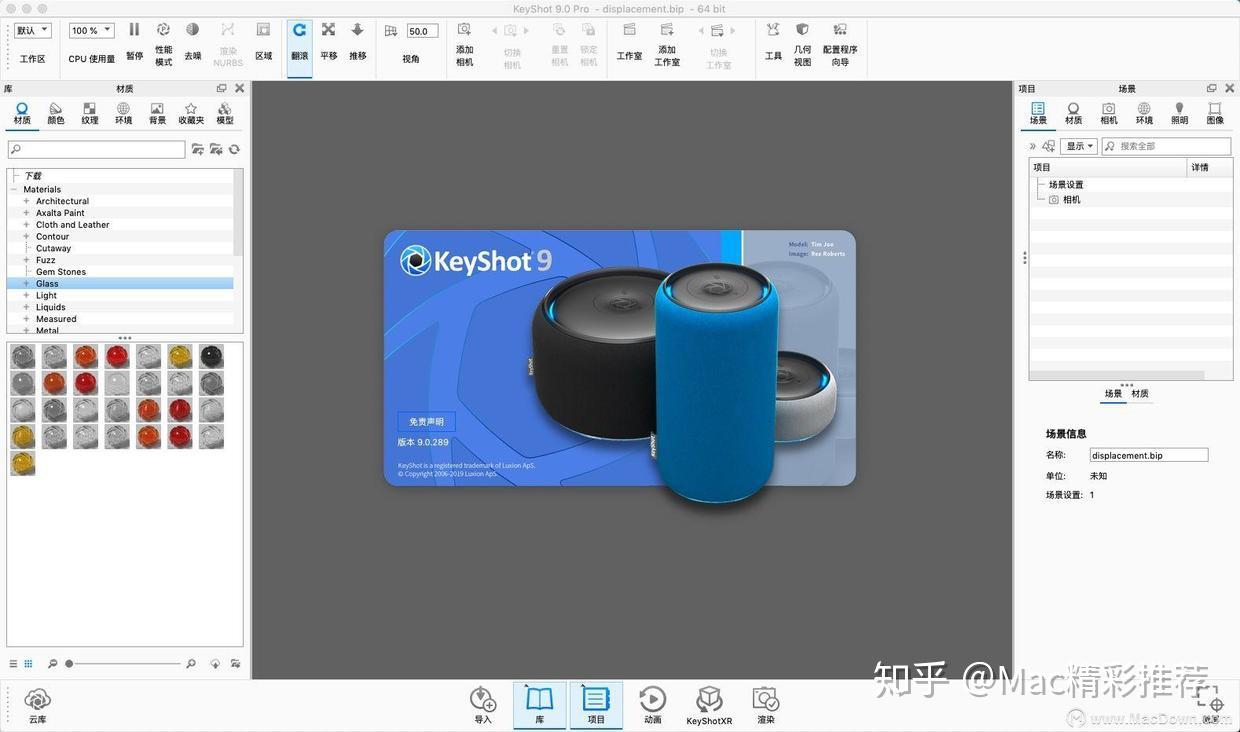Open KeyShot 云库 cloud library

pyautogui.click(x=37, y=700)
